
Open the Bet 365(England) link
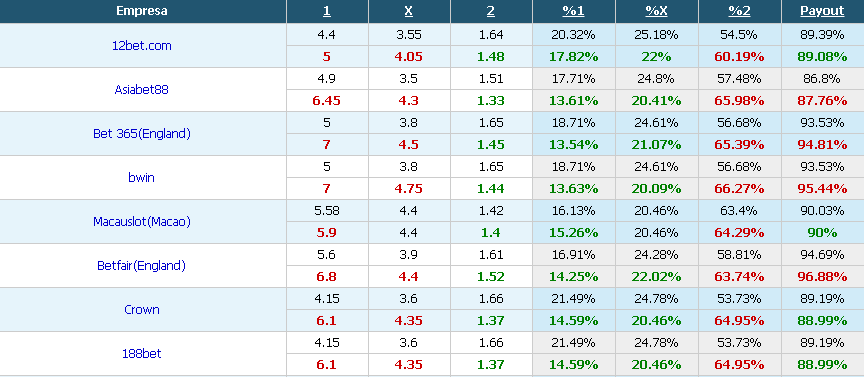(x=142, y=133)
